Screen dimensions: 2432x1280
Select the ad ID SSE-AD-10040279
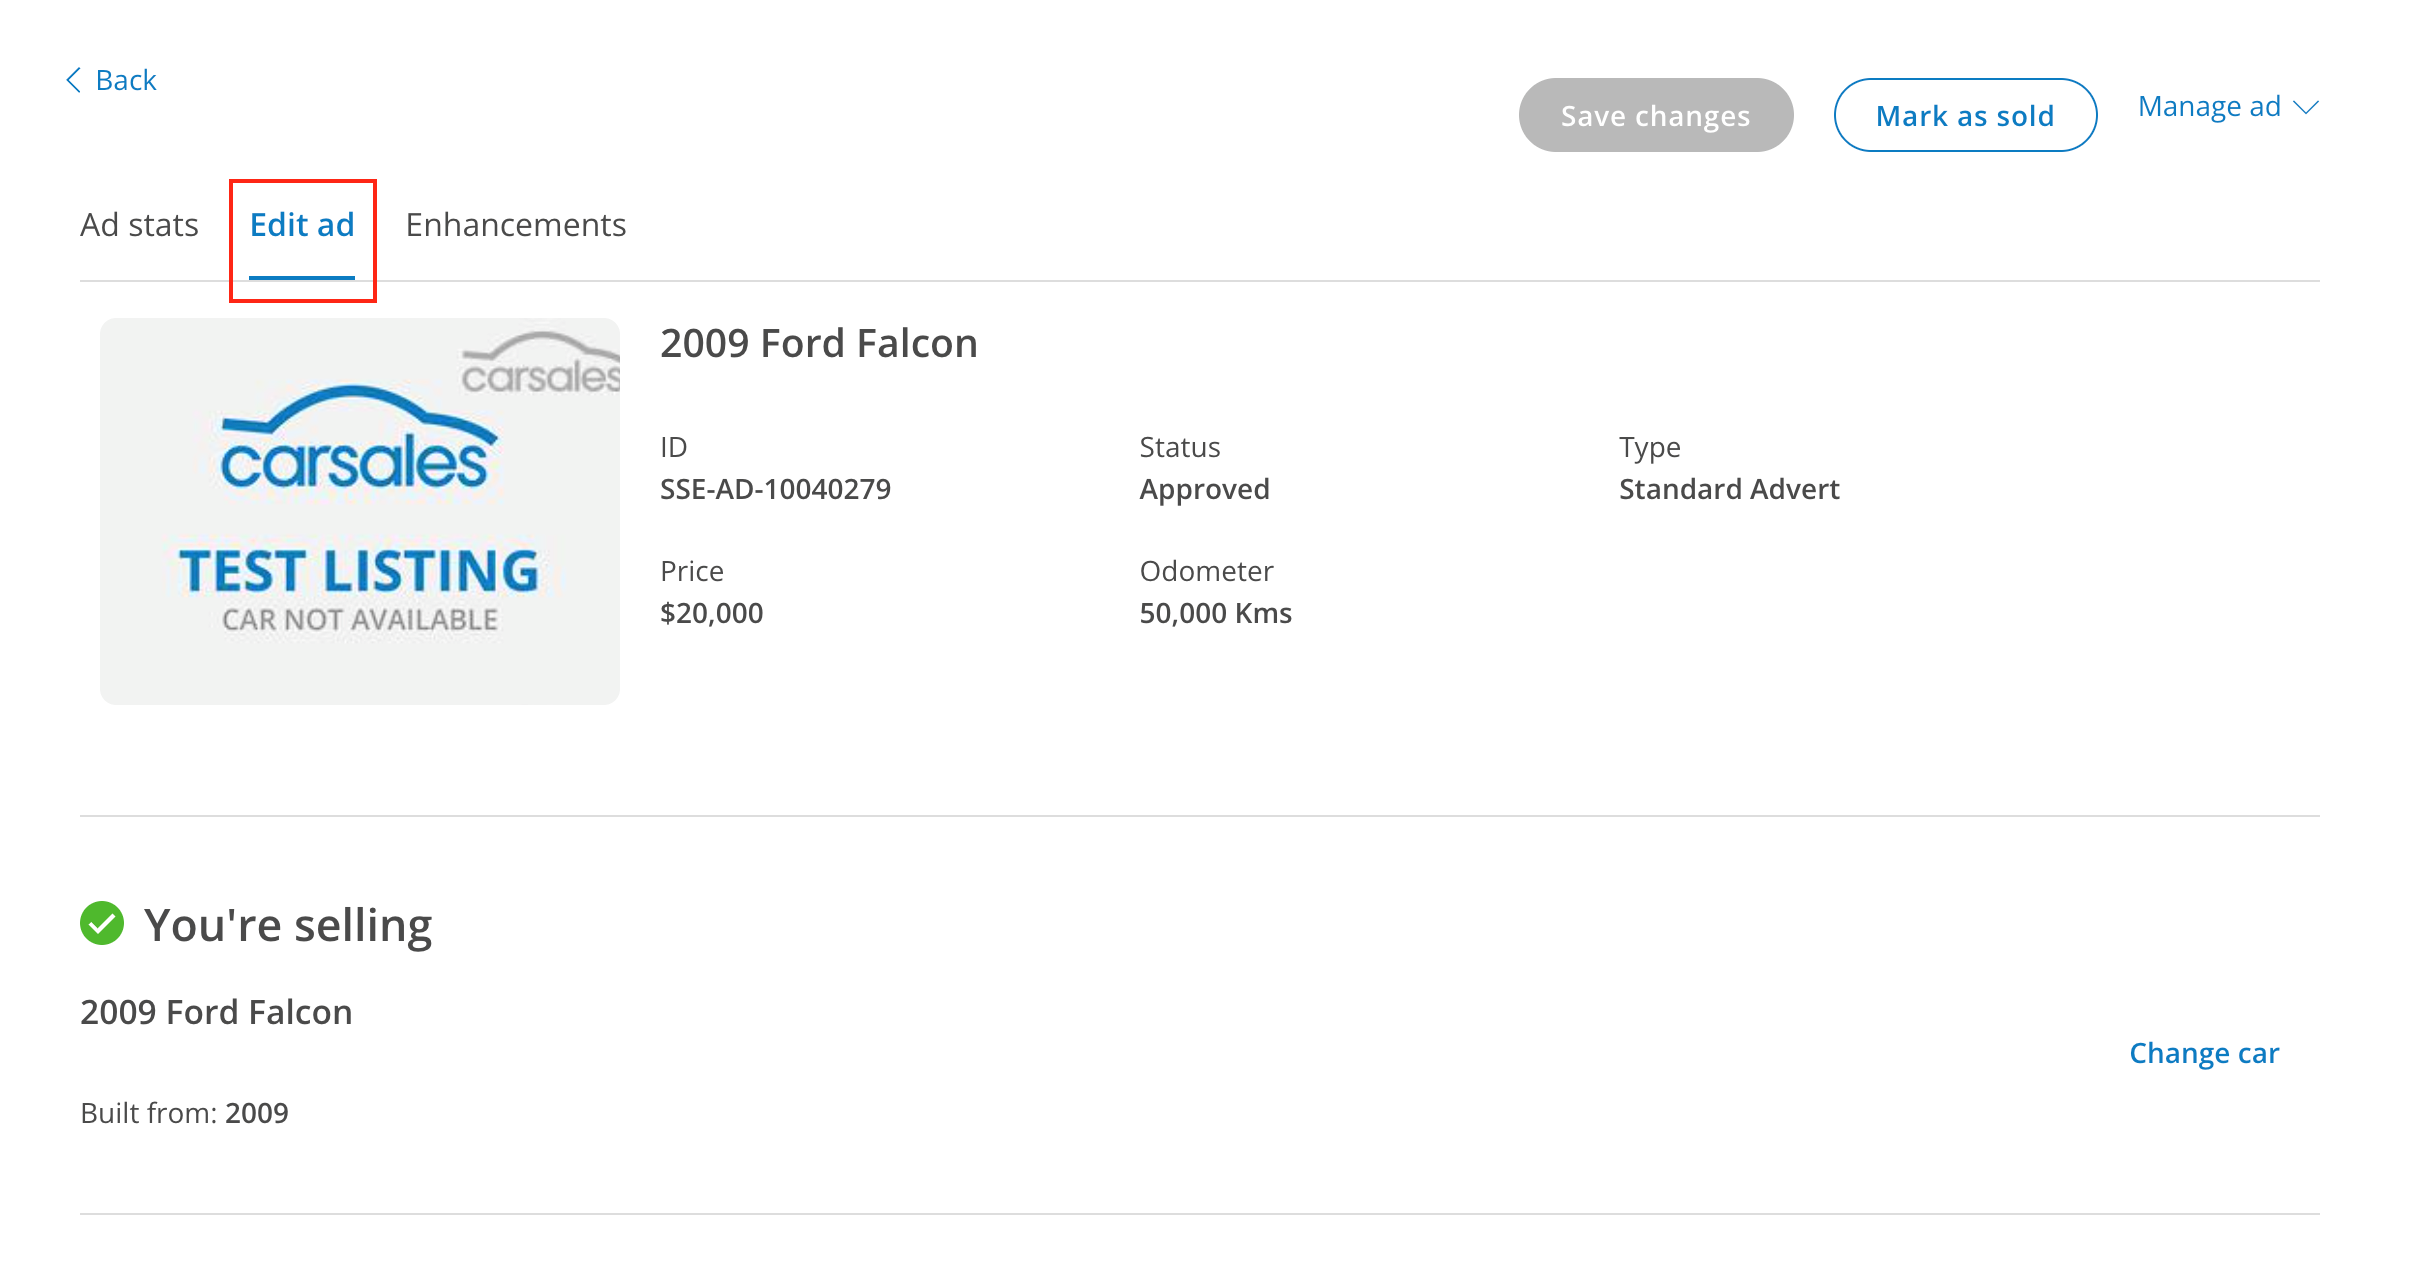(x=775, y=489)
